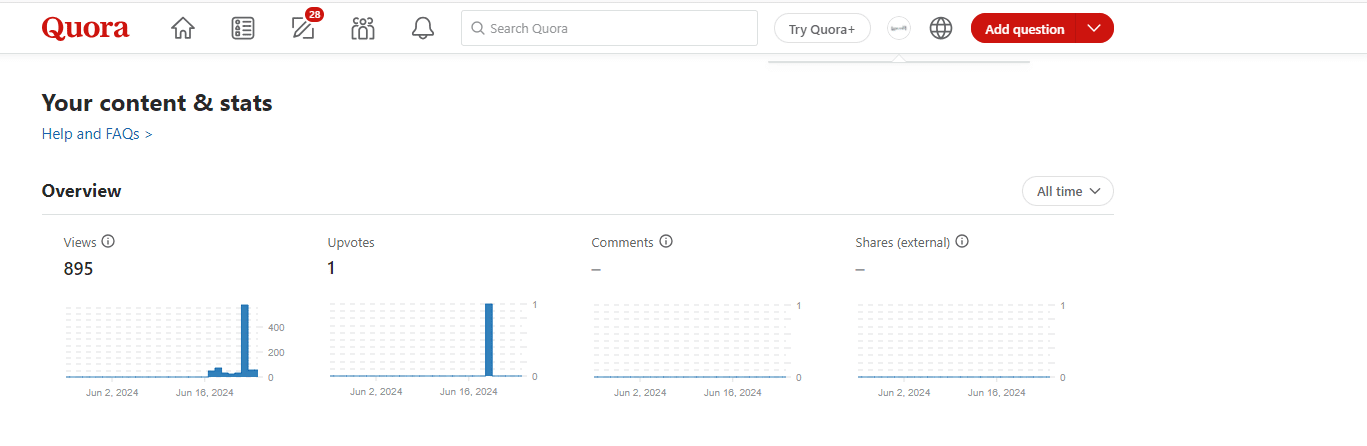Expand the arrow next to Add question
This screenshot has width=1367, height=446.
click(x=1094, y=29)
